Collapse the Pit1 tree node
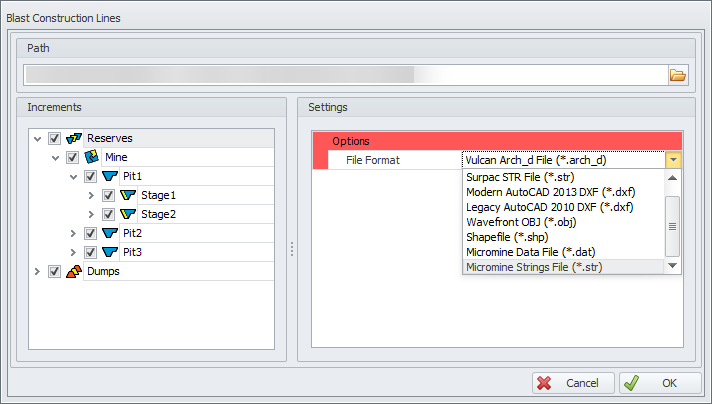Image resolution: width=712 pixels, height=404 pixels. pyautogui.click(x=74, y=177)
